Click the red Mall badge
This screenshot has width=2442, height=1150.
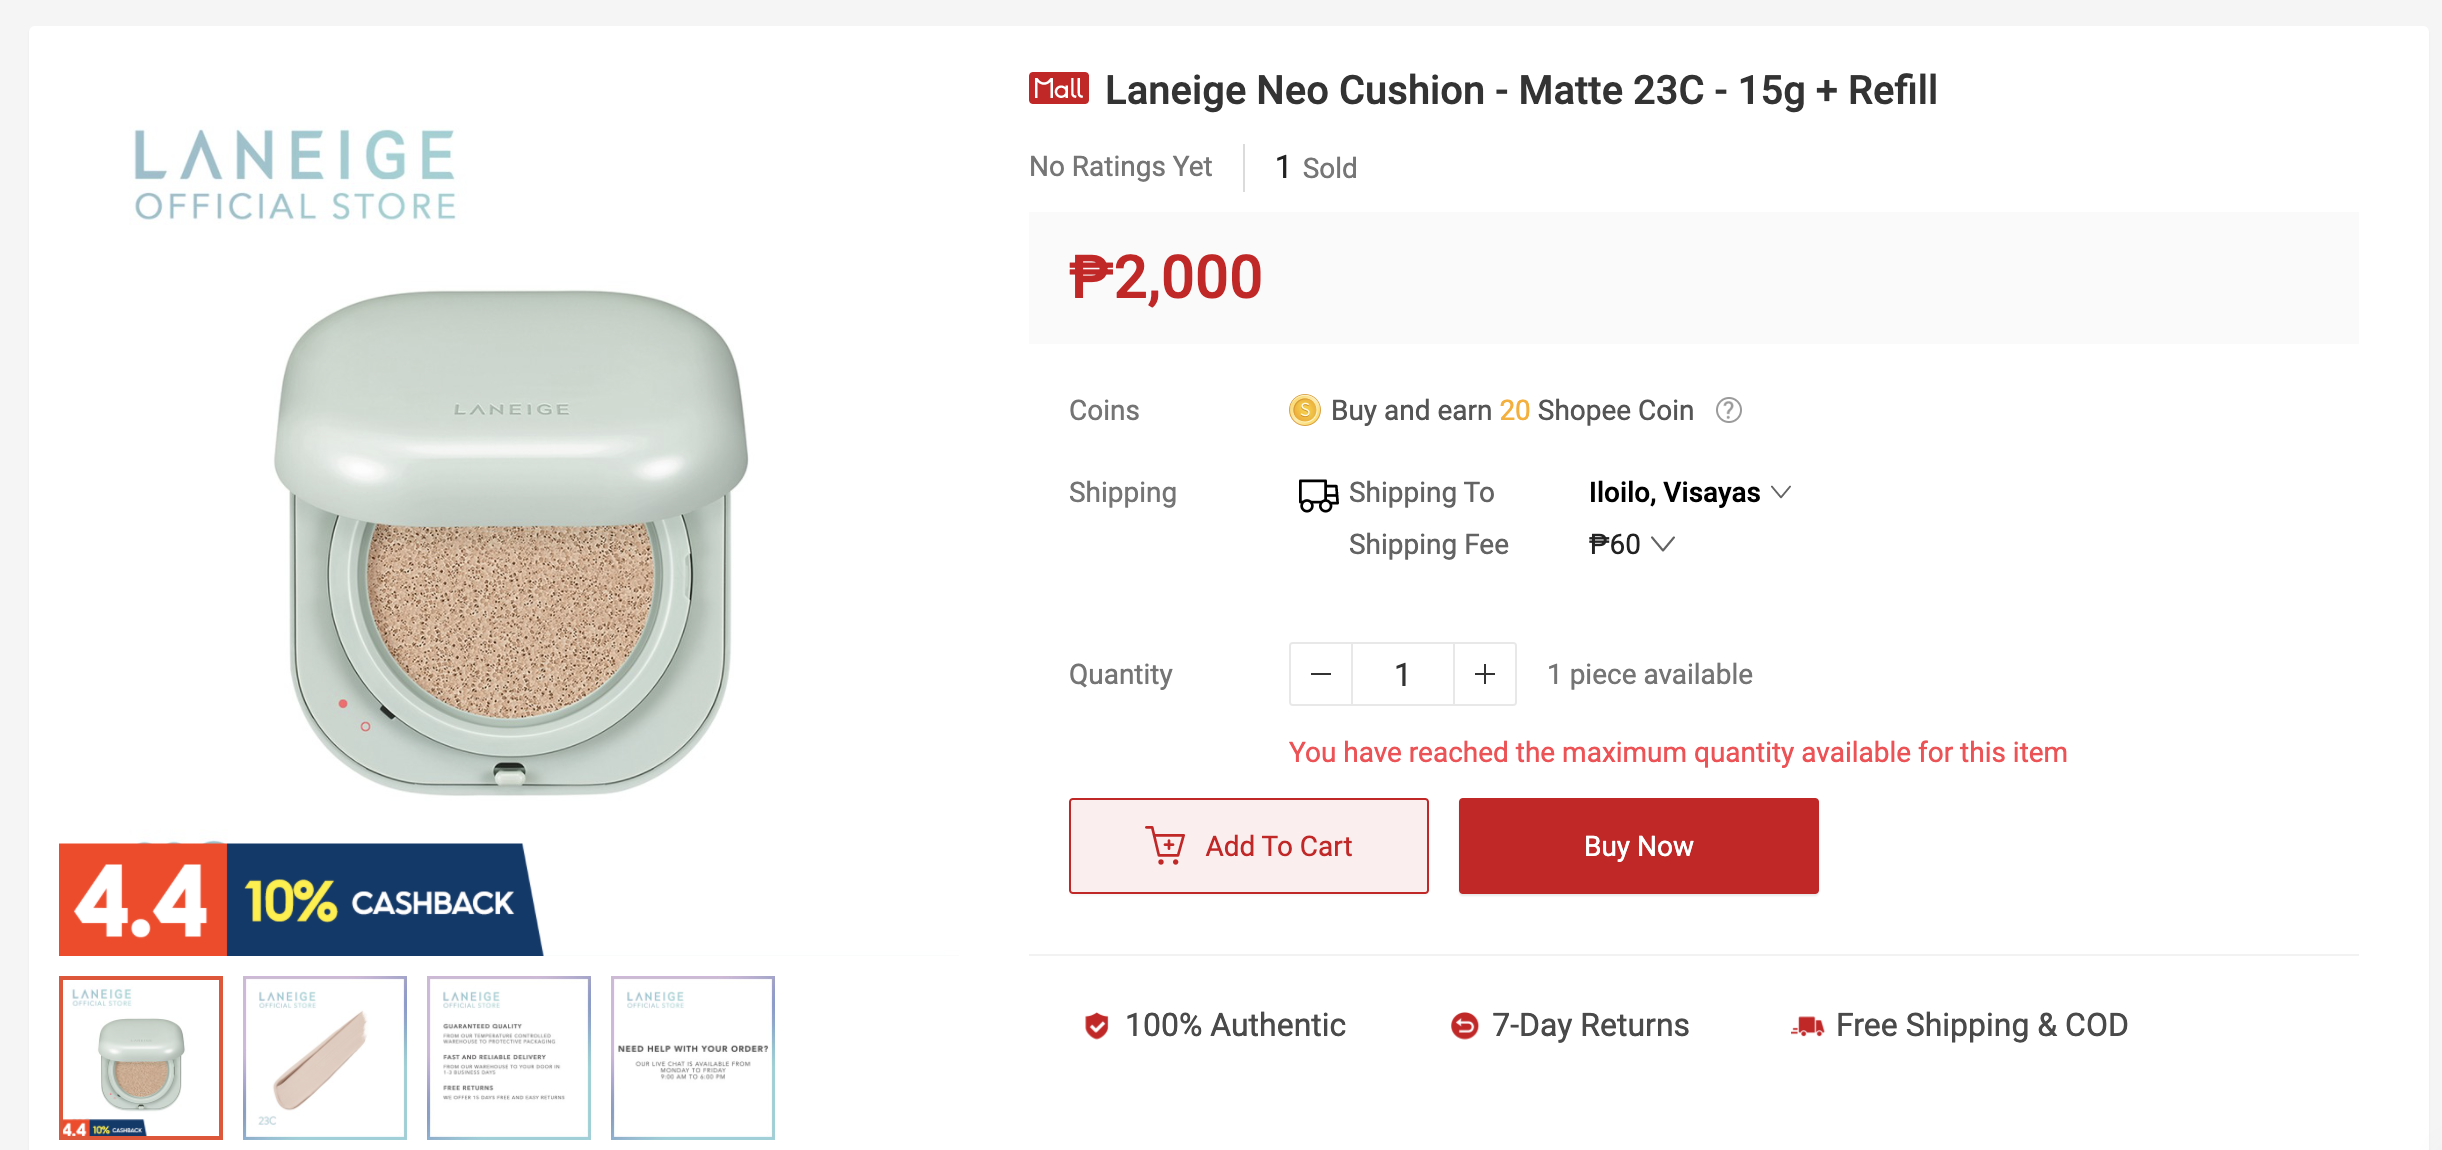[1060, 89]
